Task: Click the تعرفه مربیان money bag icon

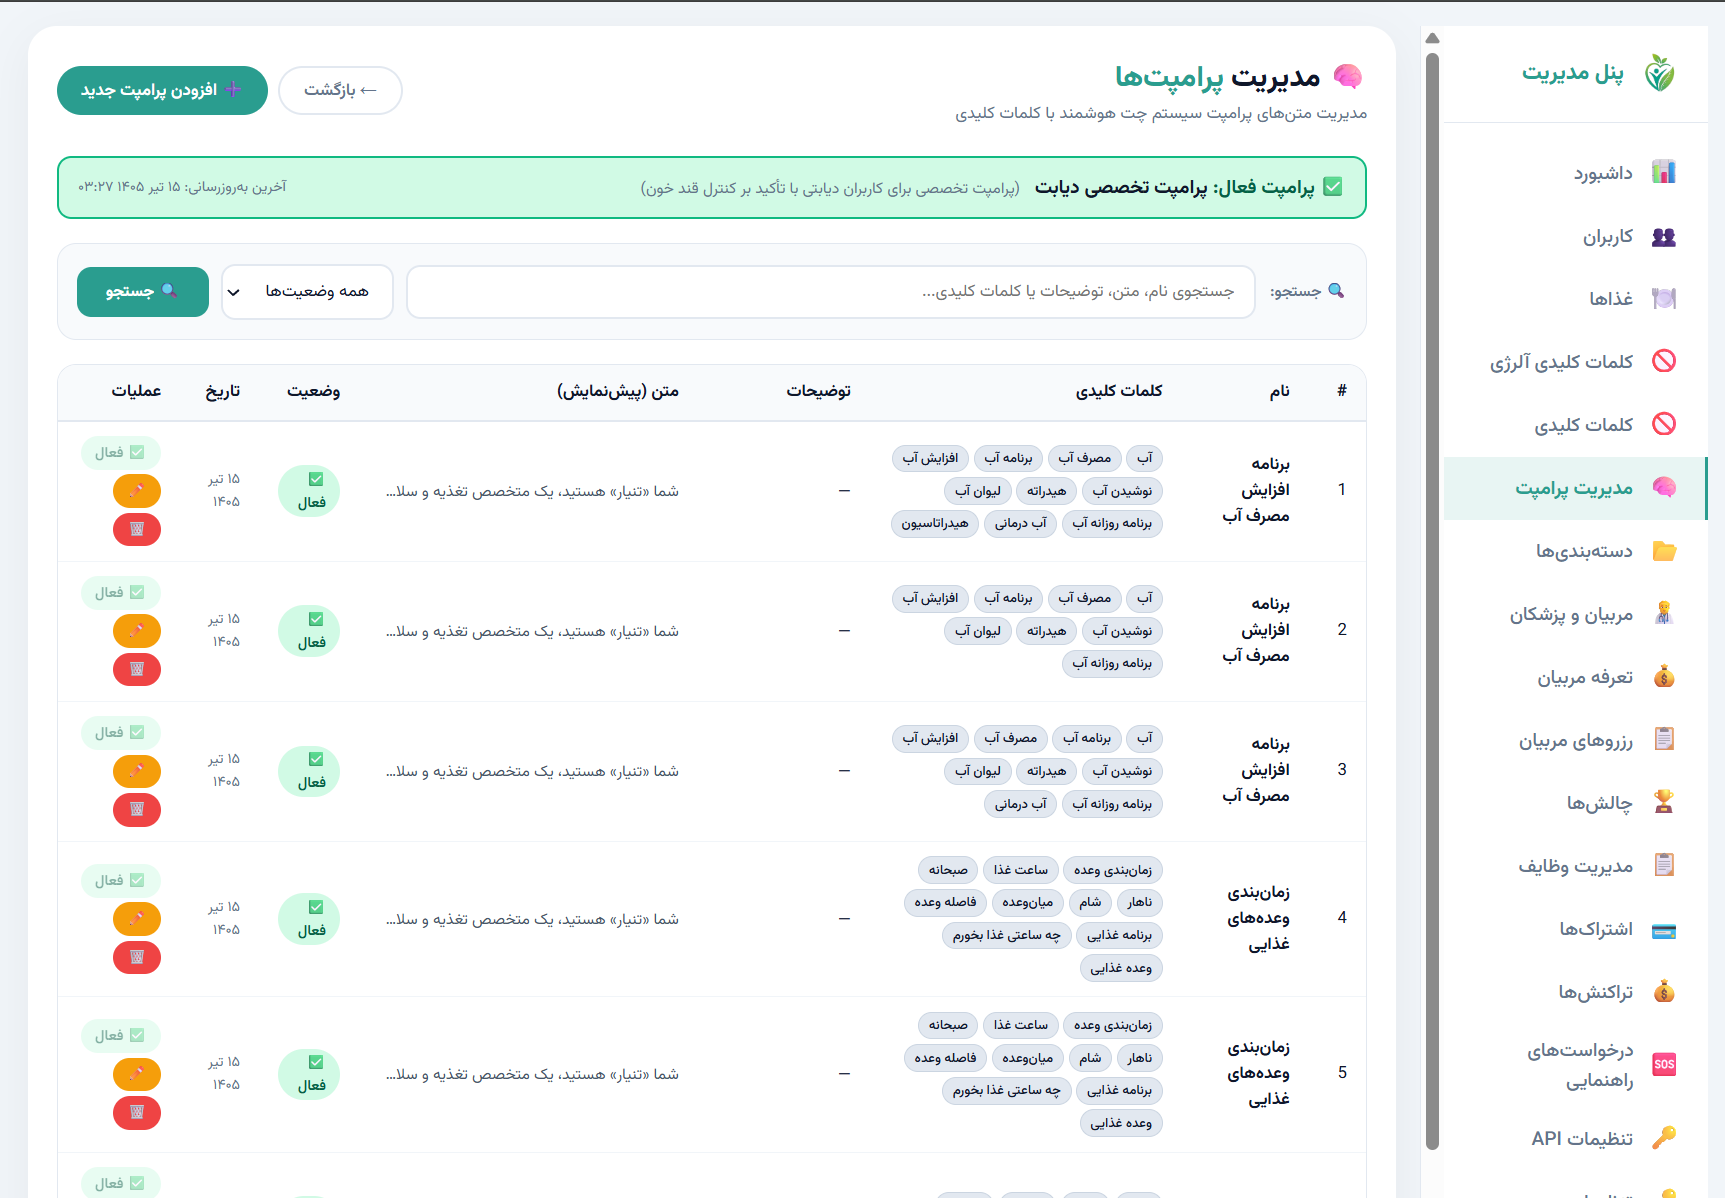Action: pyautogui.click(x=1664, y=677)
